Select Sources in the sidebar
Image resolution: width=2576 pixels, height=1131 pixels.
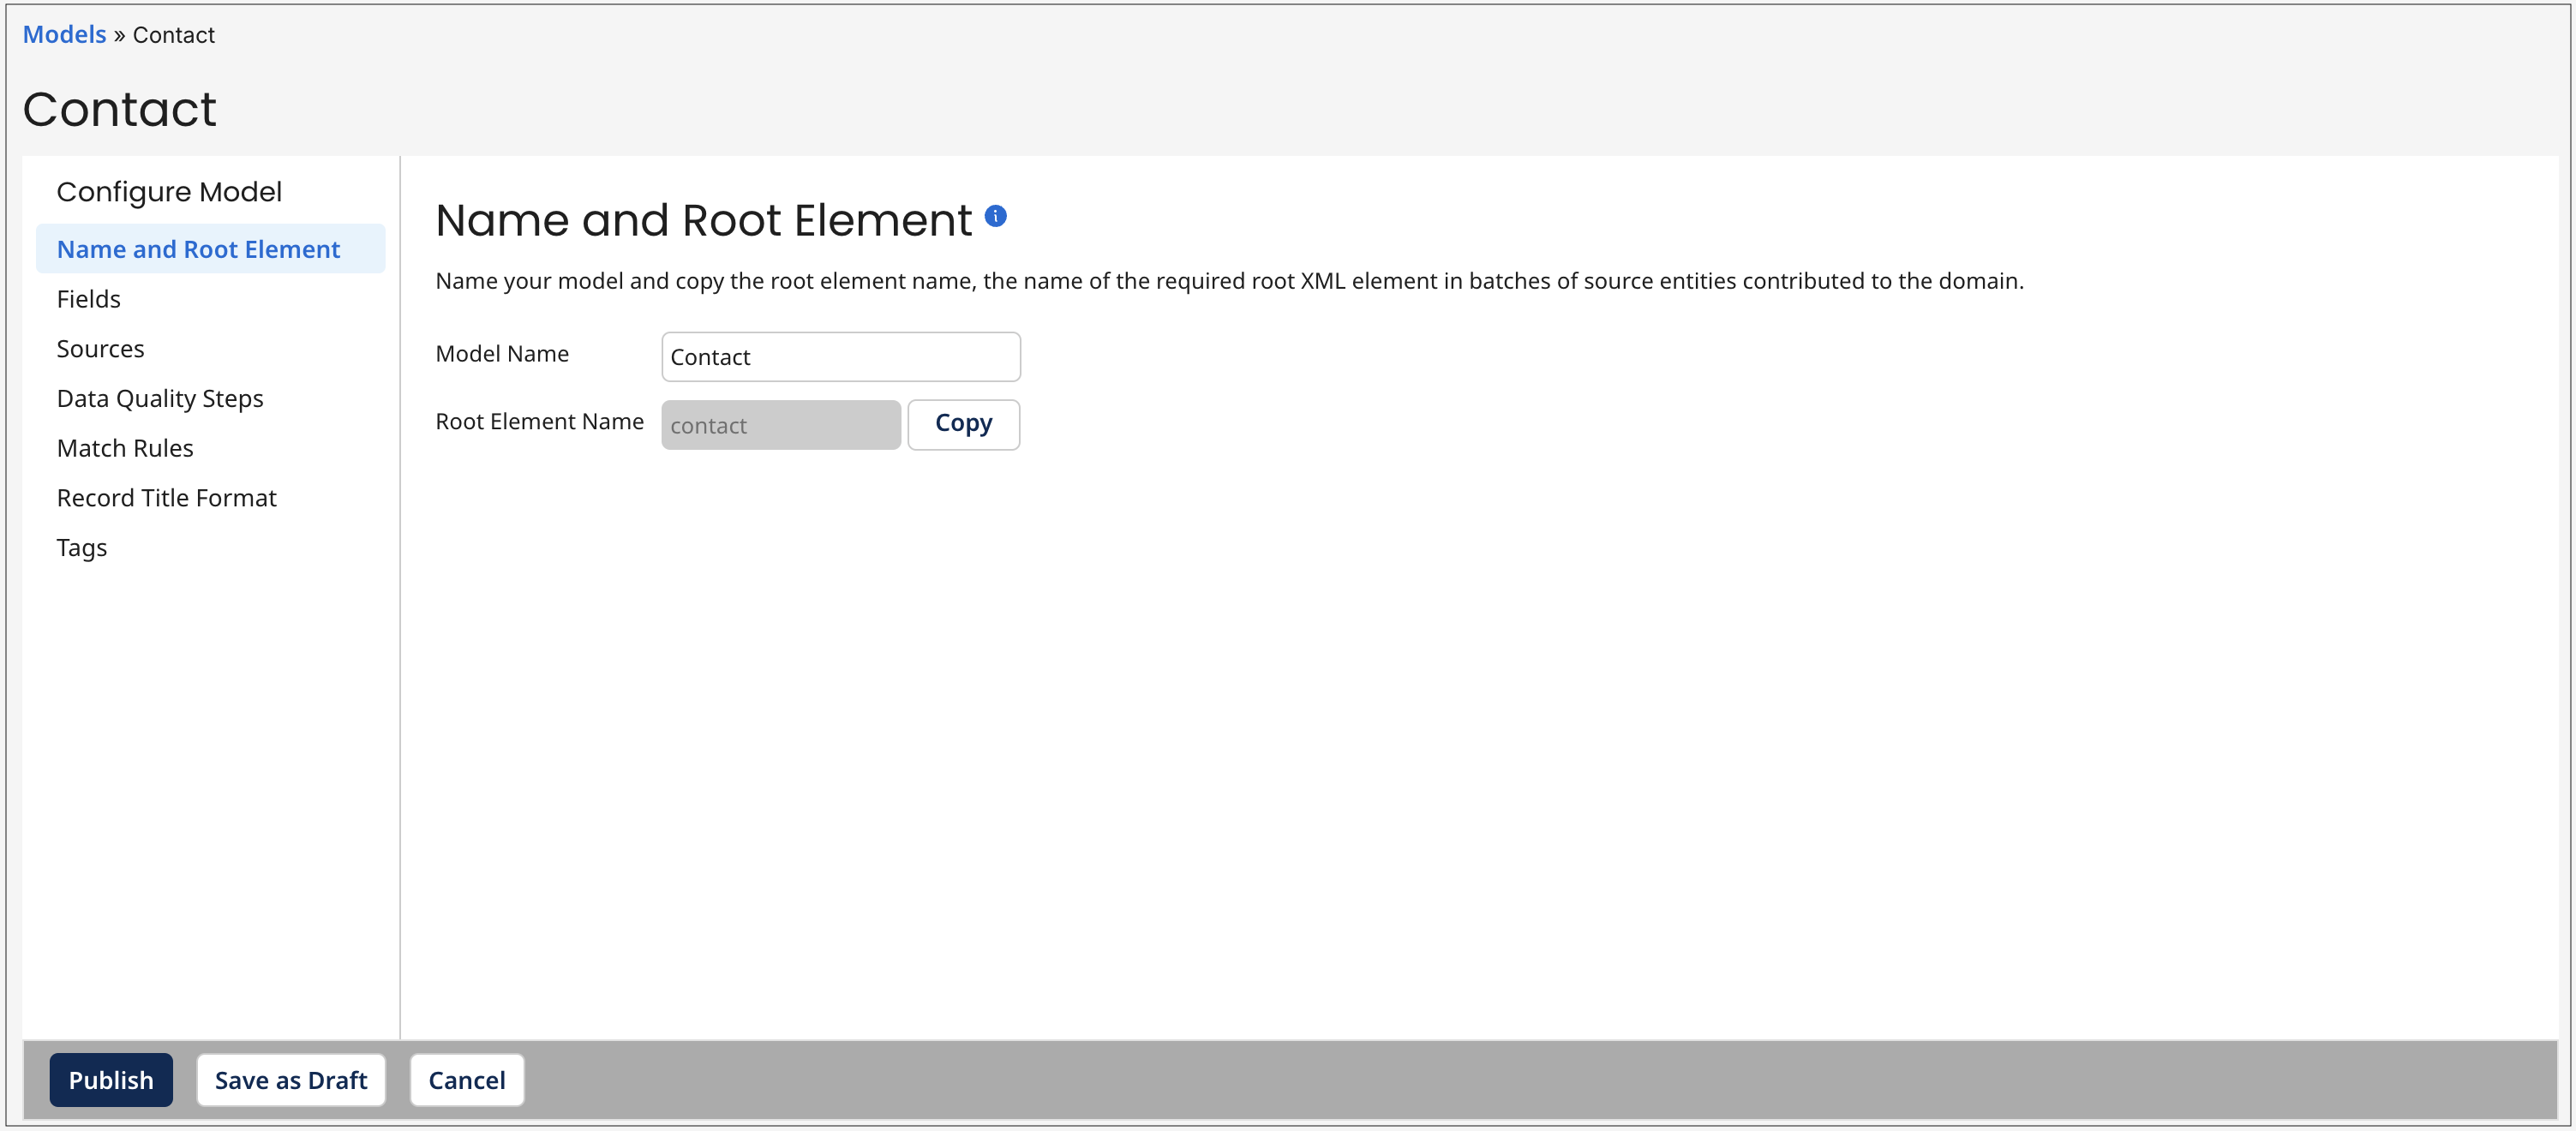tap(100, 348)
